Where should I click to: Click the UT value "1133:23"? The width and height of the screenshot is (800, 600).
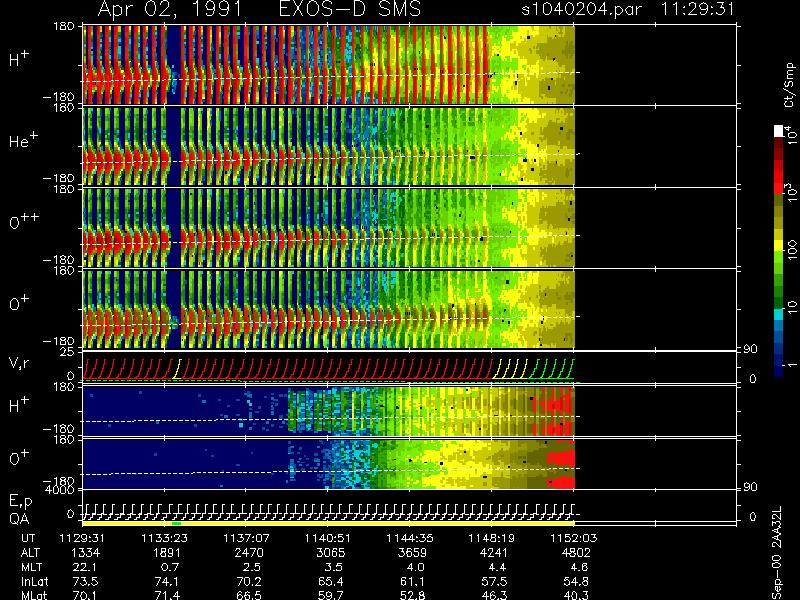[x=164, y=538]
